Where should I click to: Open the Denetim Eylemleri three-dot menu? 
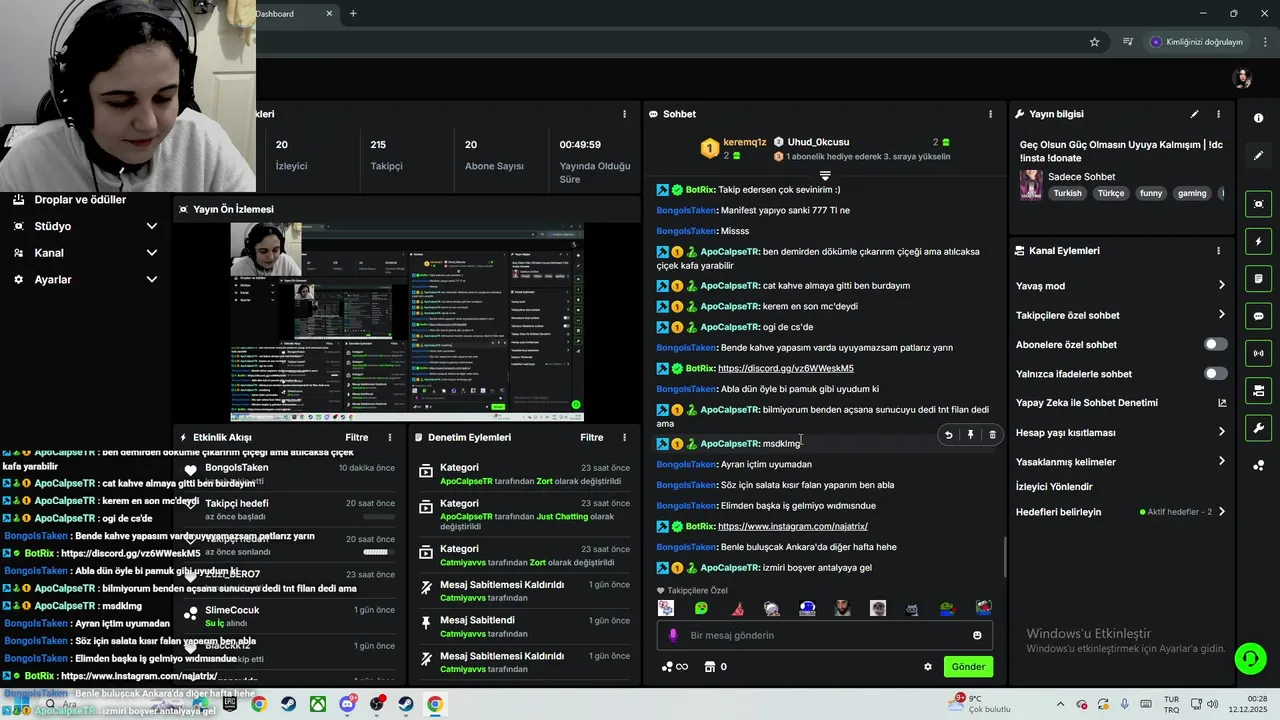tap(624, 437)
